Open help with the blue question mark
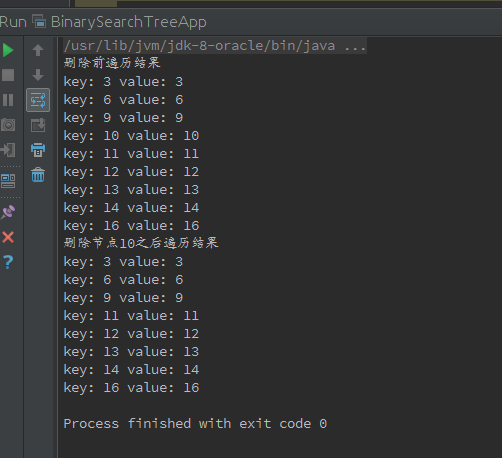The width and height of the screenshot is (502, 458). point(8,262)
